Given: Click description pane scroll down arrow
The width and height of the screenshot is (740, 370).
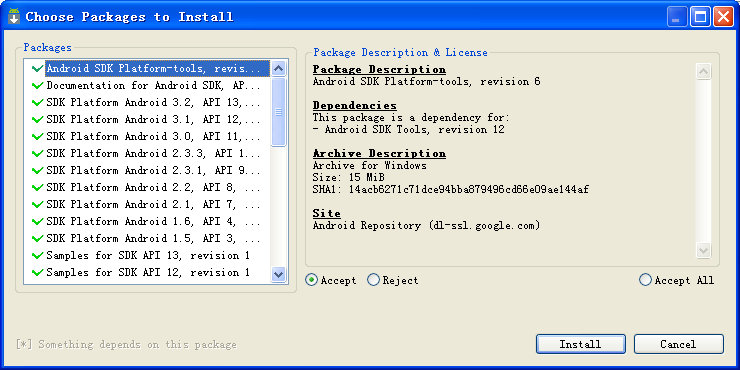Looking at the screenshot, I should click(x=704, y=250).
